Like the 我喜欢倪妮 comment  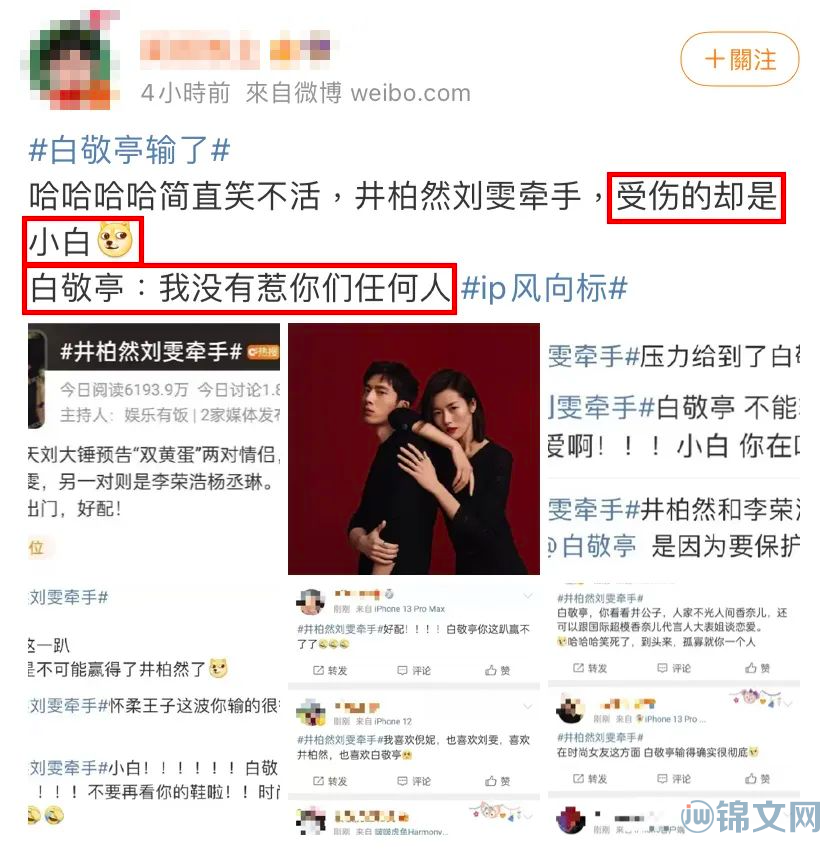coord(498,781)
